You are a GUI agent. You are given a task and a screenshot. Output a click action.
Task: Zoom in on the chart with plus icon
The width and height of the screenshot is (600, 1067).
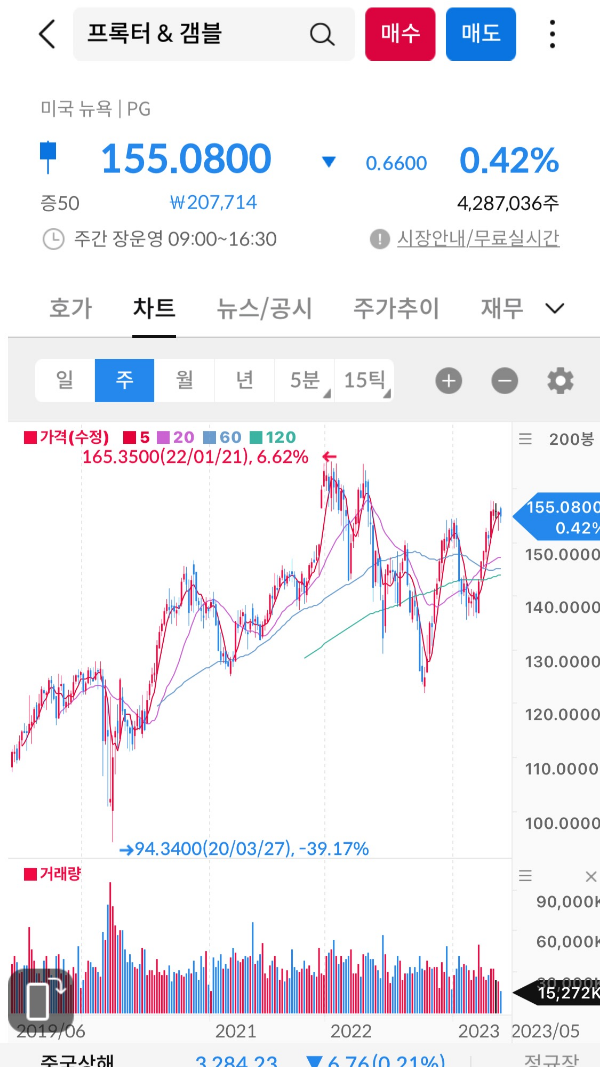[448, 381]
